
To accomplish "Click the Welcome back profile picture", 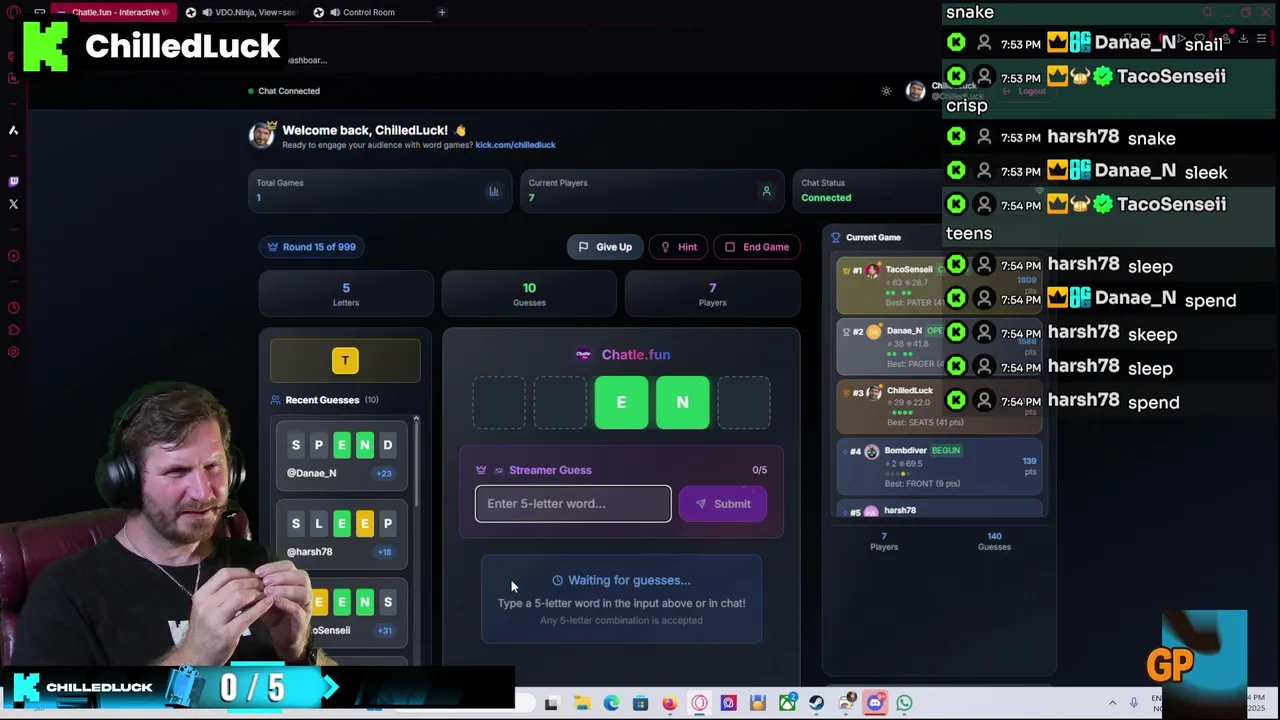I will pyautogui.click(x=262, y=135).
